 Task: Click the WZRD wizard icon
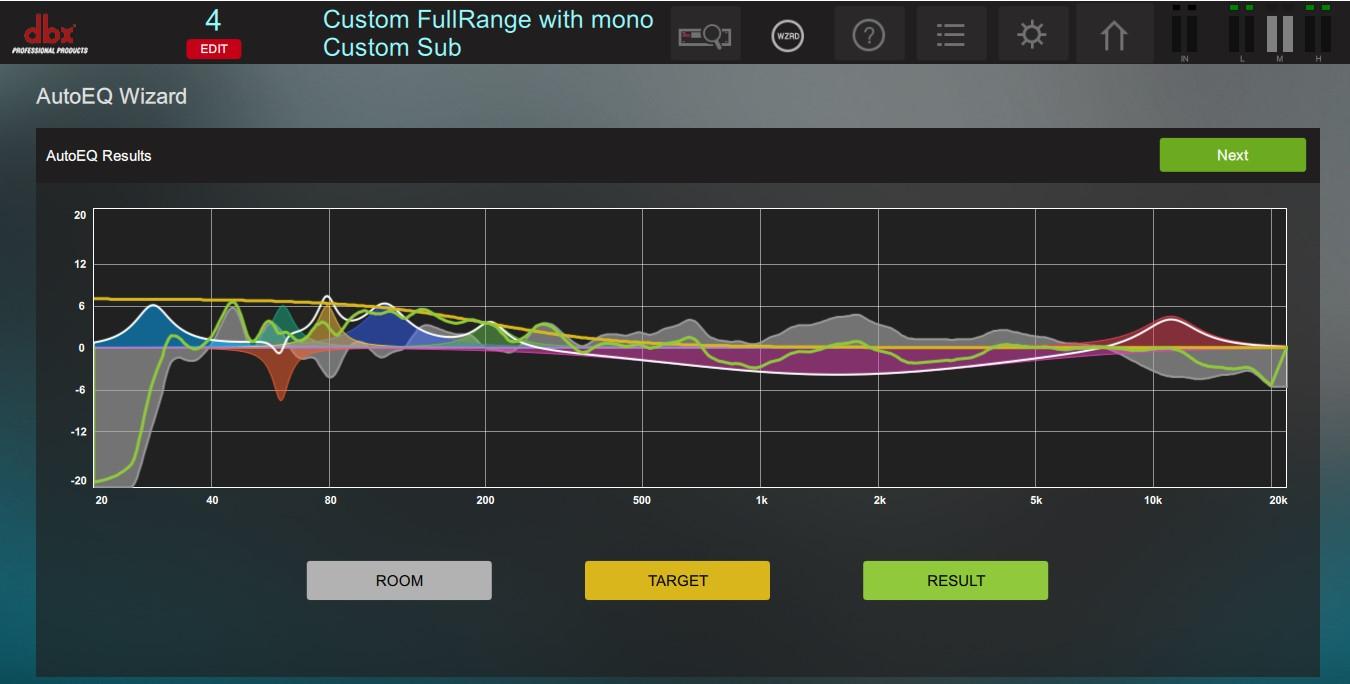pyautogui.click(x=787, y=35)
